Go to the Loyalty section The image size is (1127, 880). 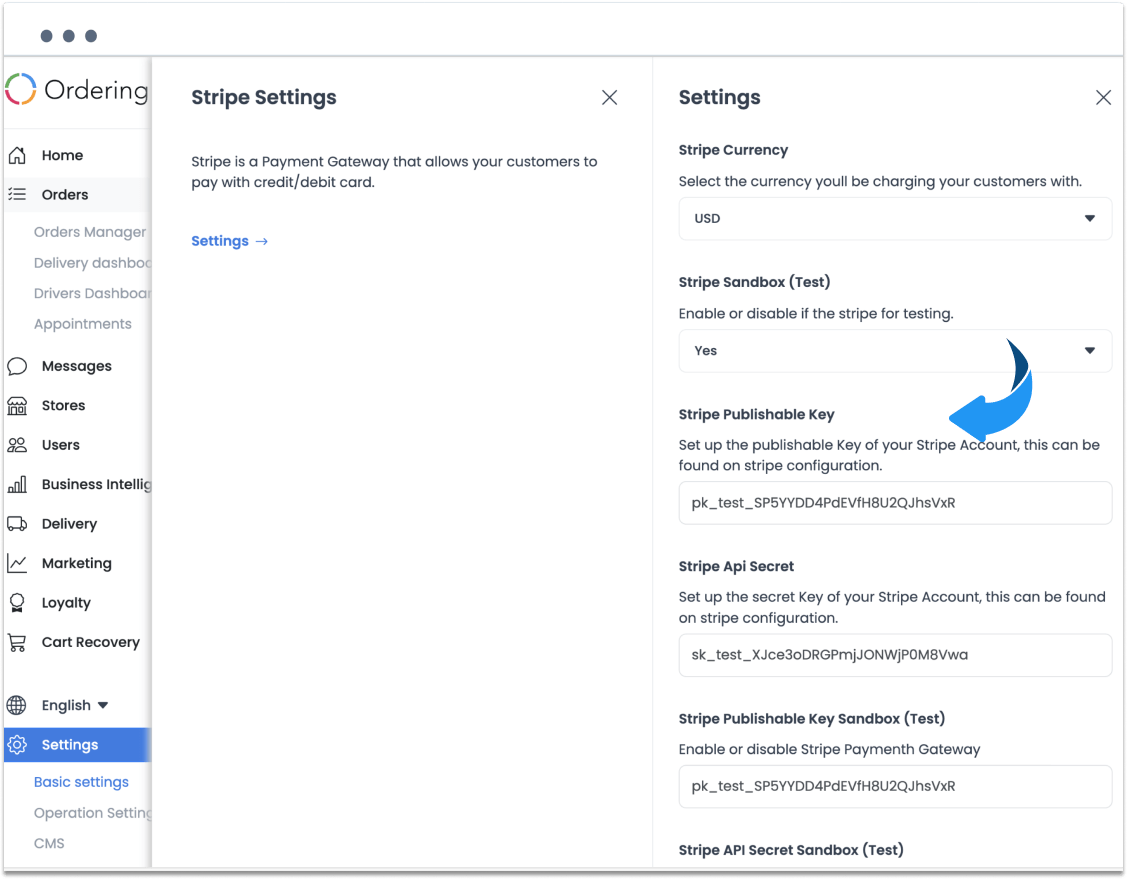(x=66, y=602)
